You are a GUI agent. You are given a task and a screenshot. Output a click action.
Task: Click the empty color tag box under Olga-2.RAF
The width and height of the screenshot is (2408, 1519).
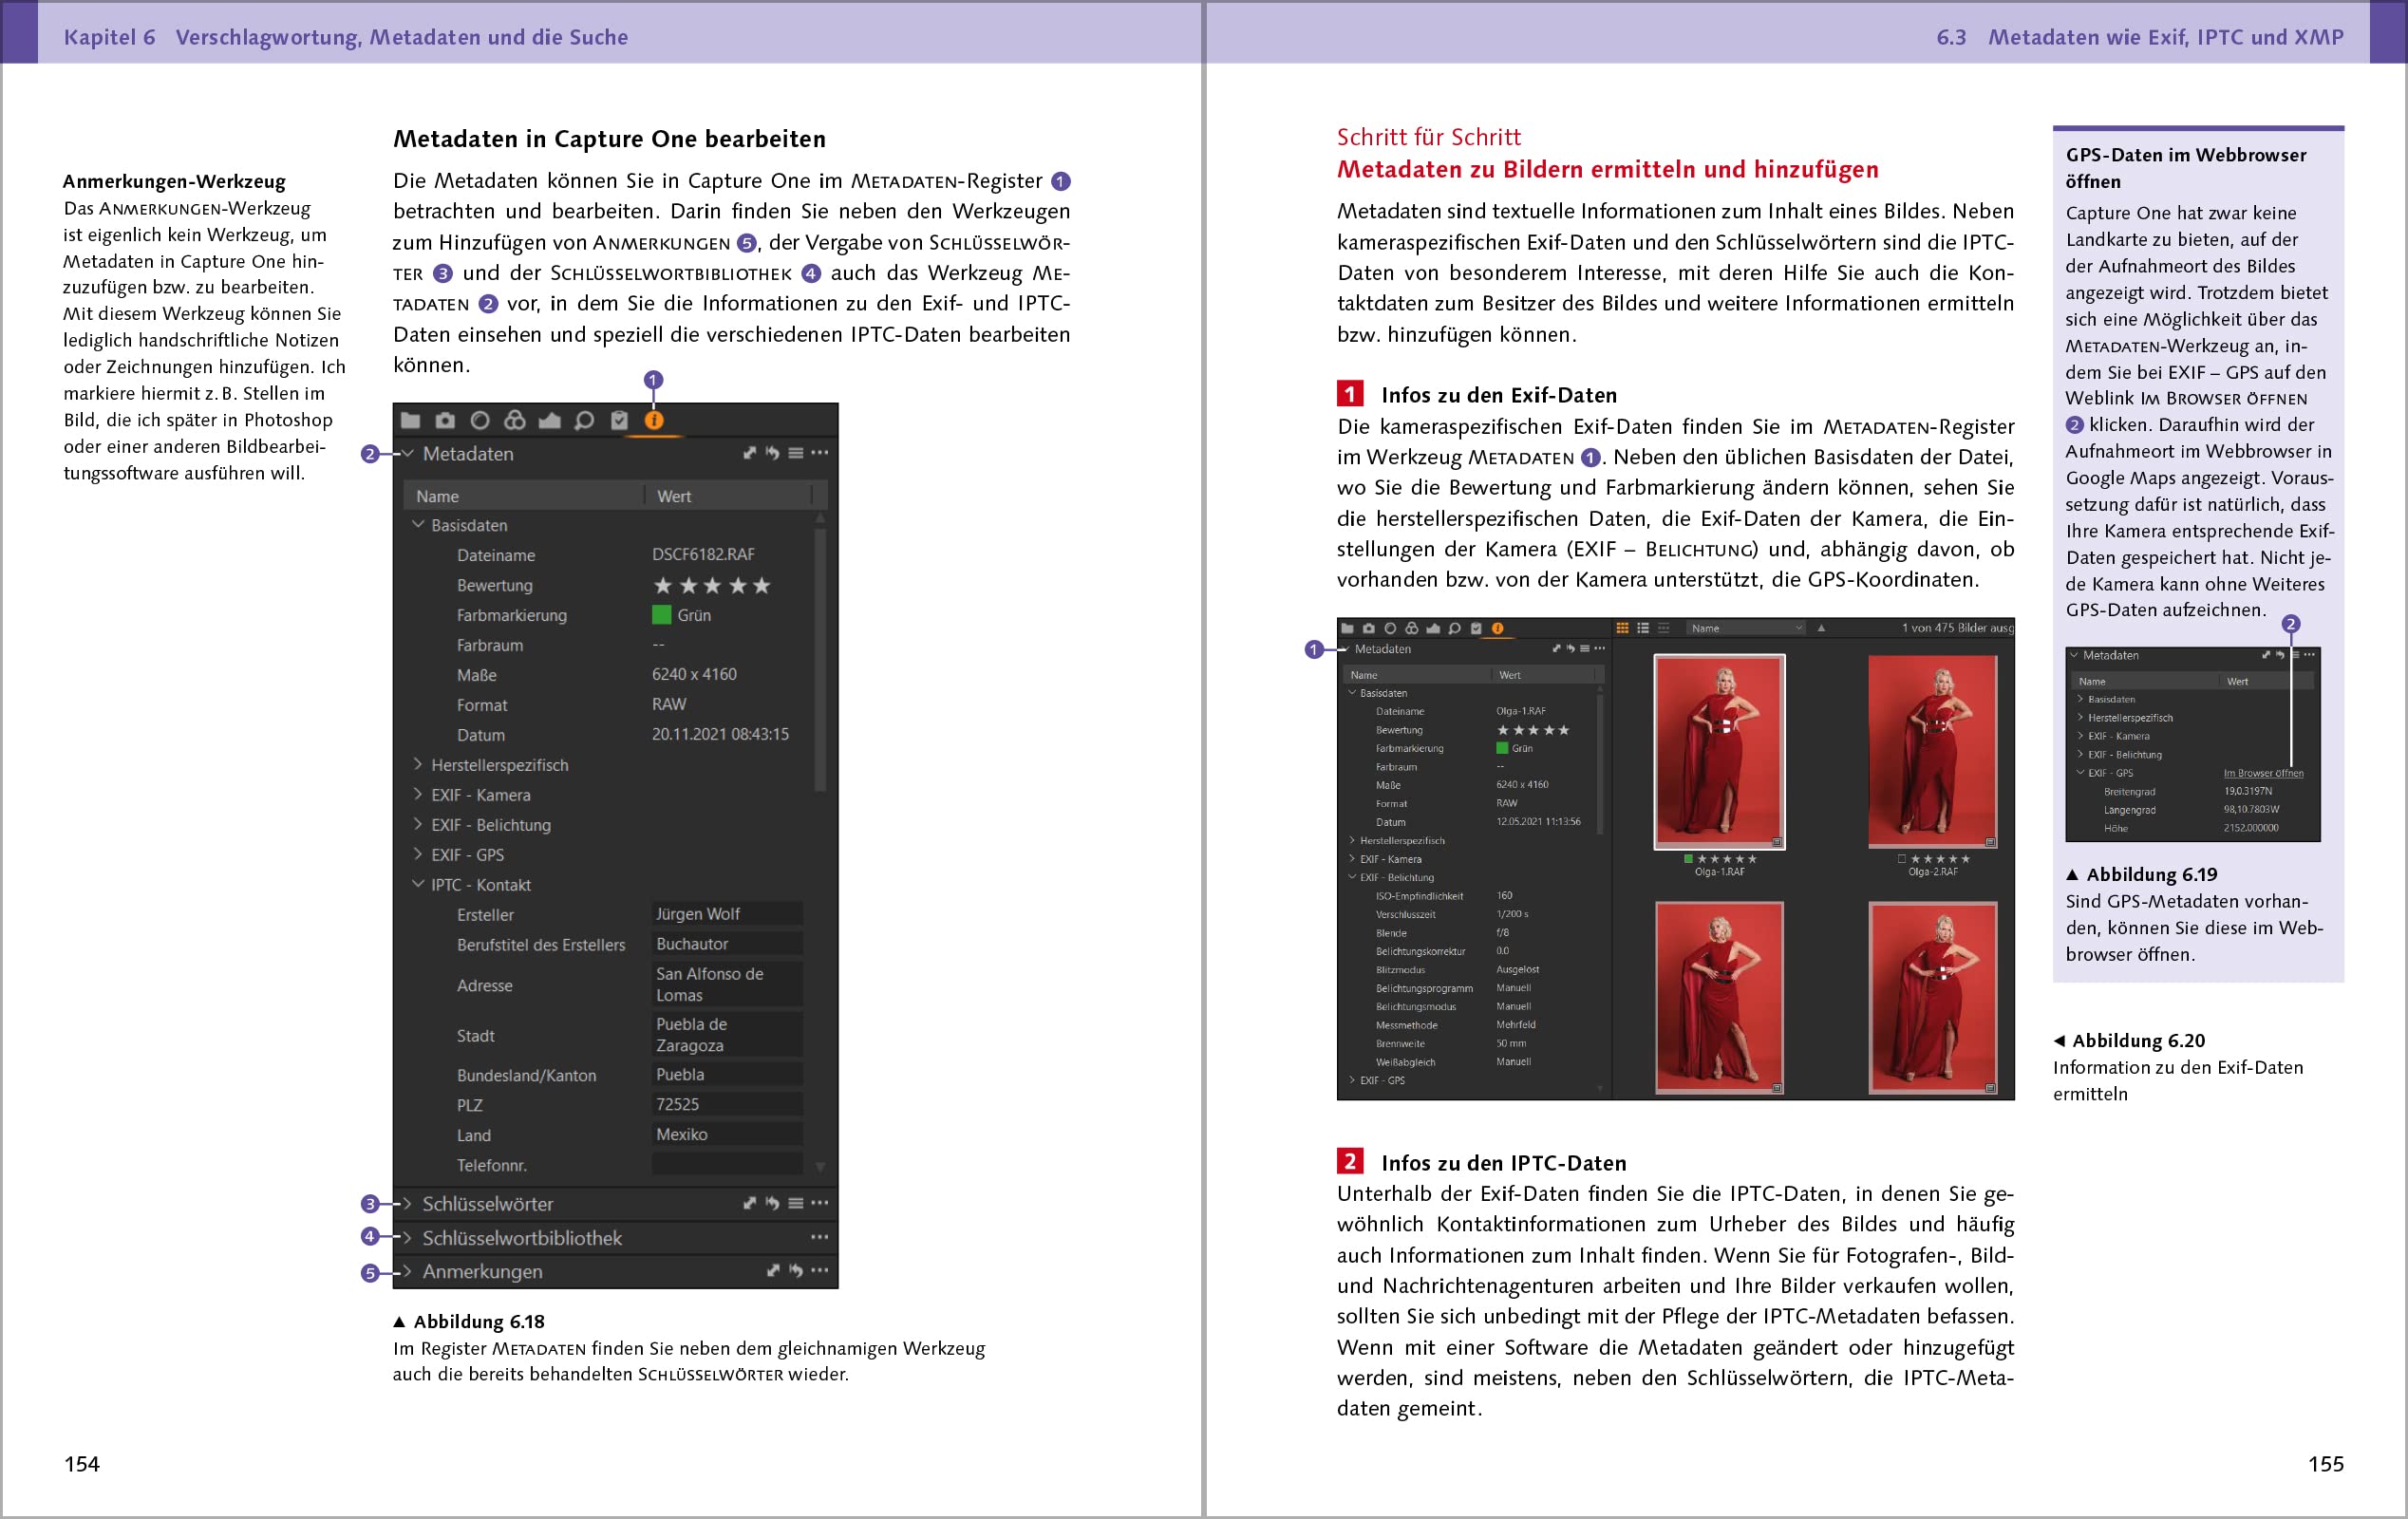(x=1901, y=859)
